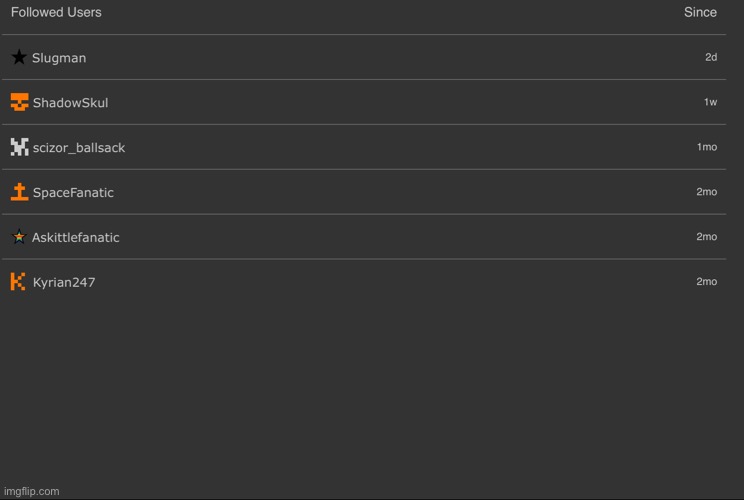Image resolution: width=744 pixels, height=500 pixels.
Task: Click the 2d timestamp for Slugman
Action: pos(711,57)
